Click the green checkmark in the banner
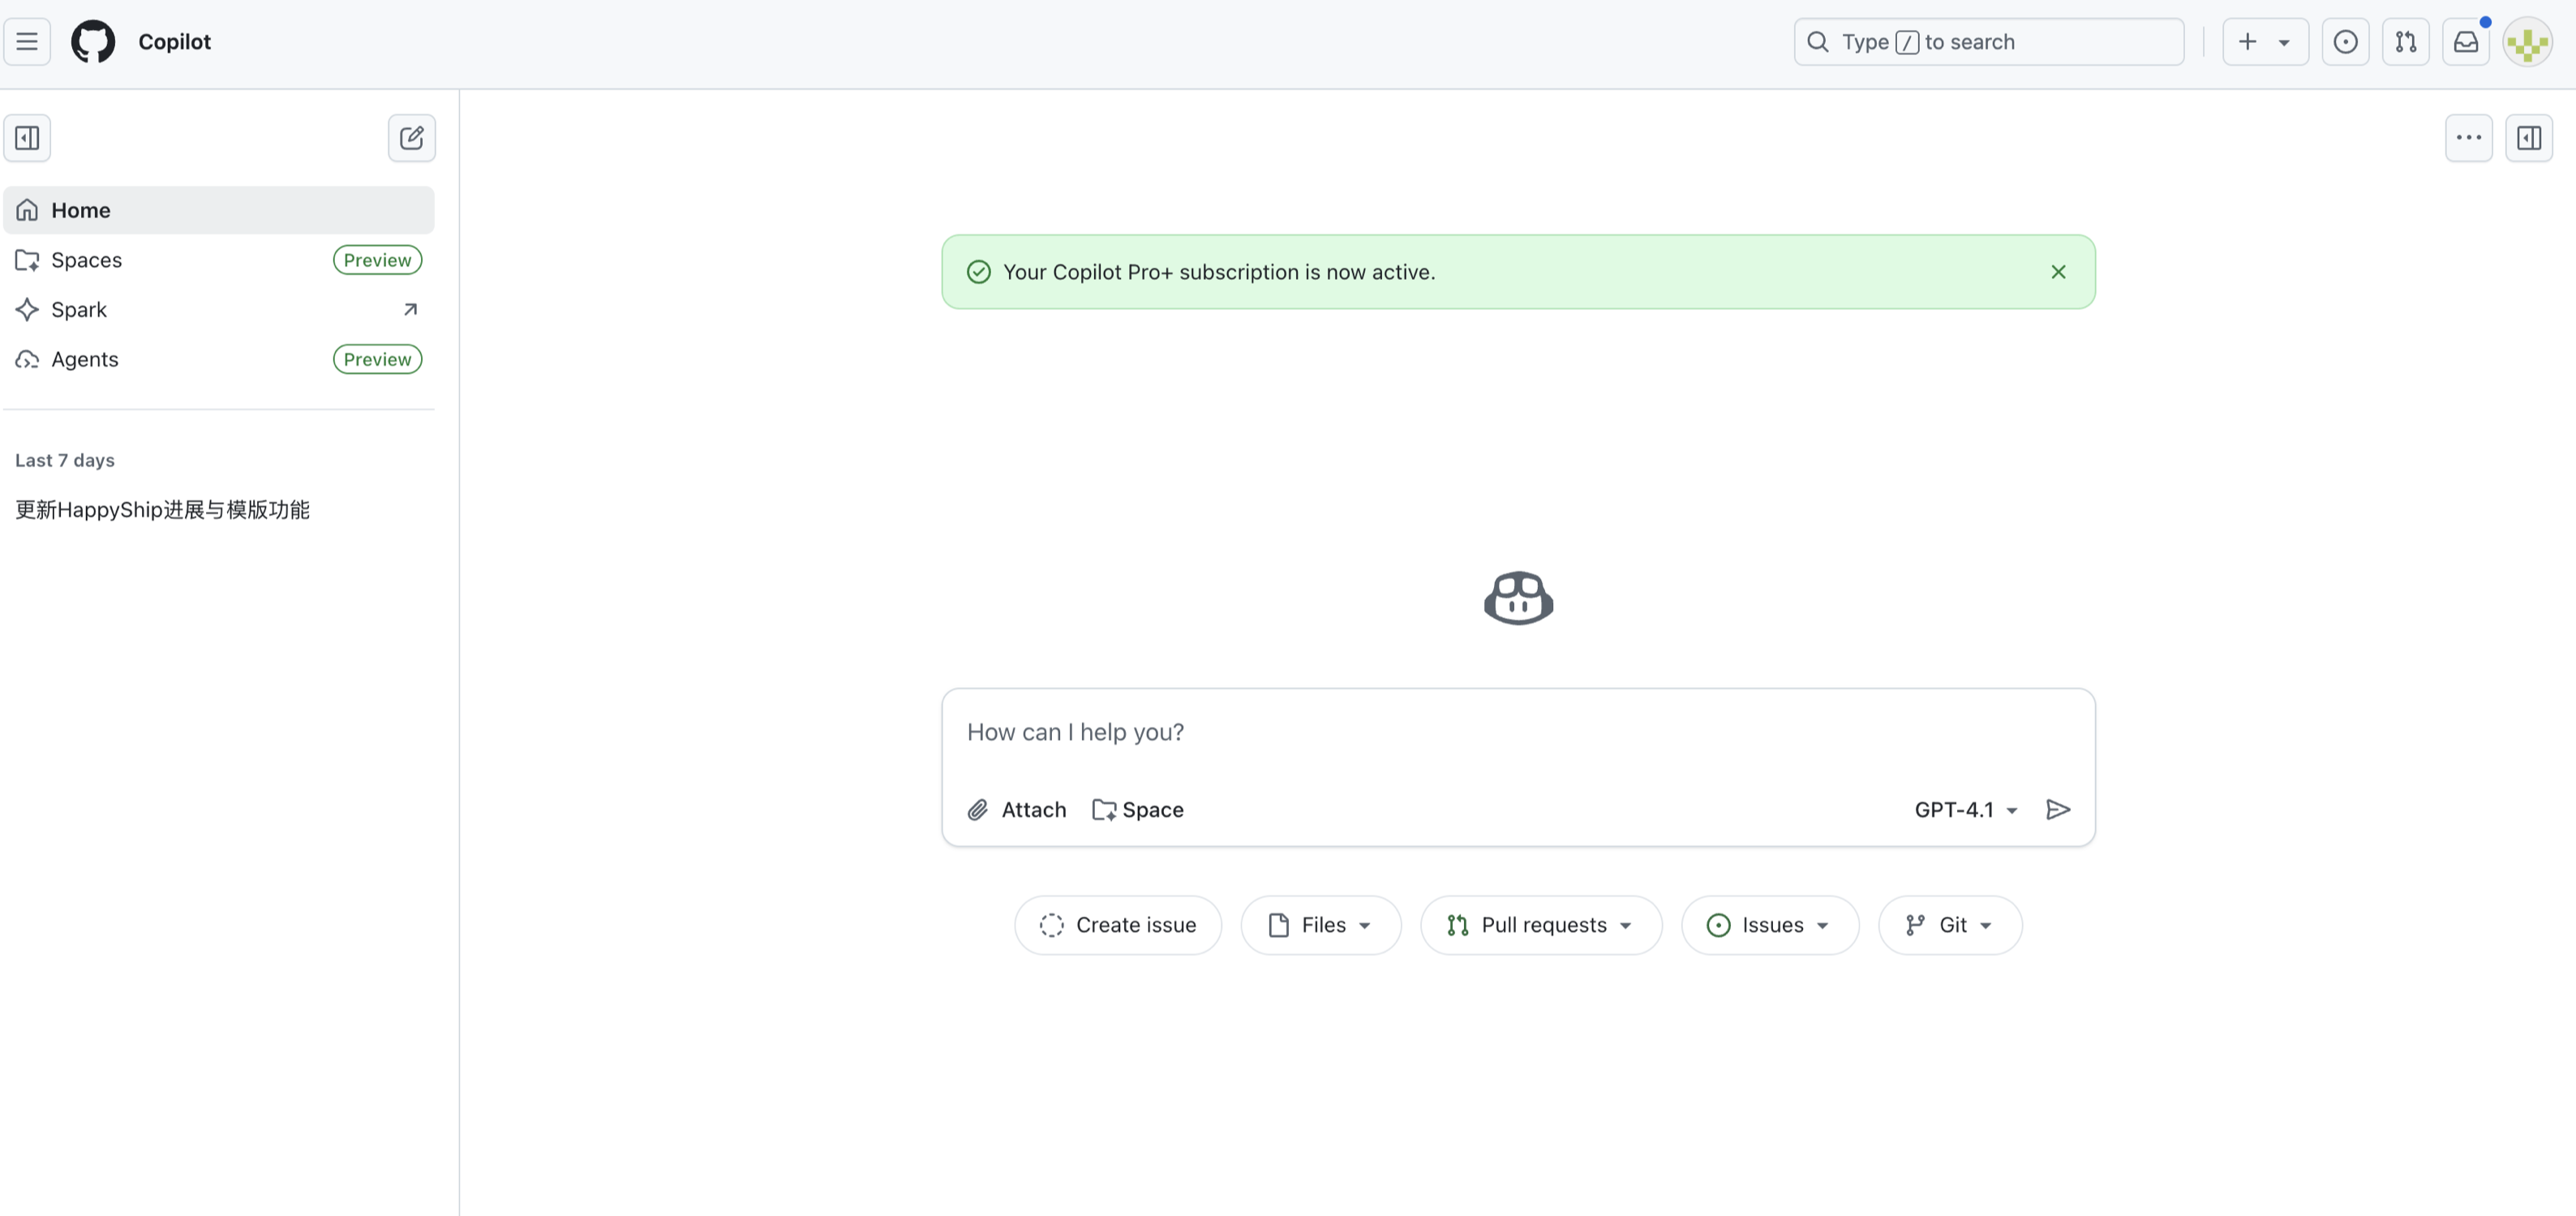Viewport: 2576px width, 1216px height. point(978,272)
